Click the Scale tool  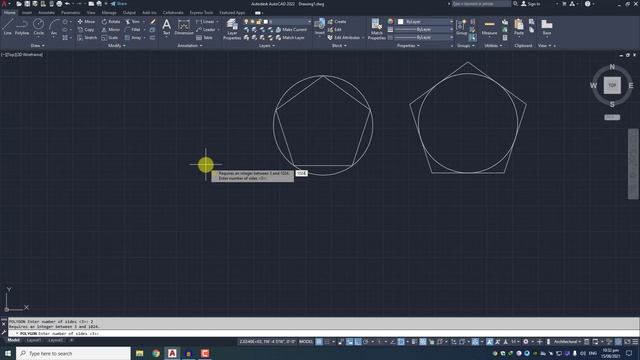coord(110,38)
